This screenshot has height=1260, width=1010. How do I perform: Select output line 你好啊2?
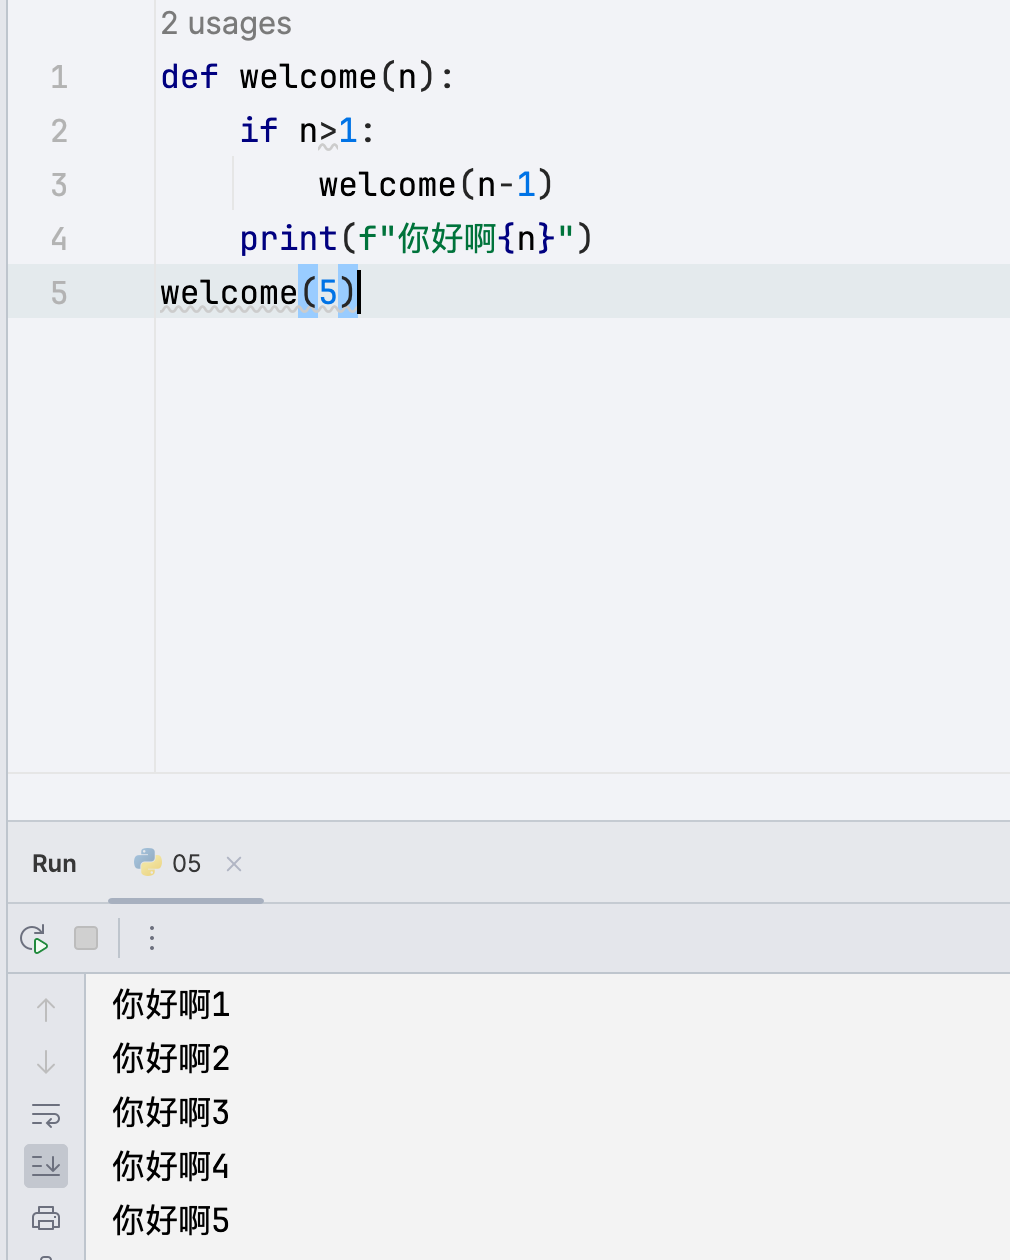171,1058
